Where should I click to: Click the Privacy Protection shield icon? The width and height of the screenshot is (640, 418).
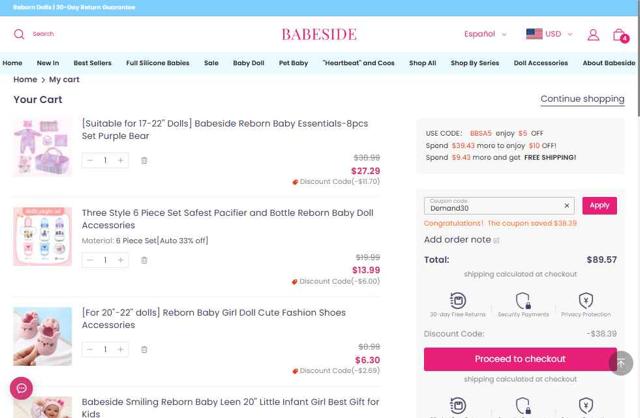[x=586, y=301]
